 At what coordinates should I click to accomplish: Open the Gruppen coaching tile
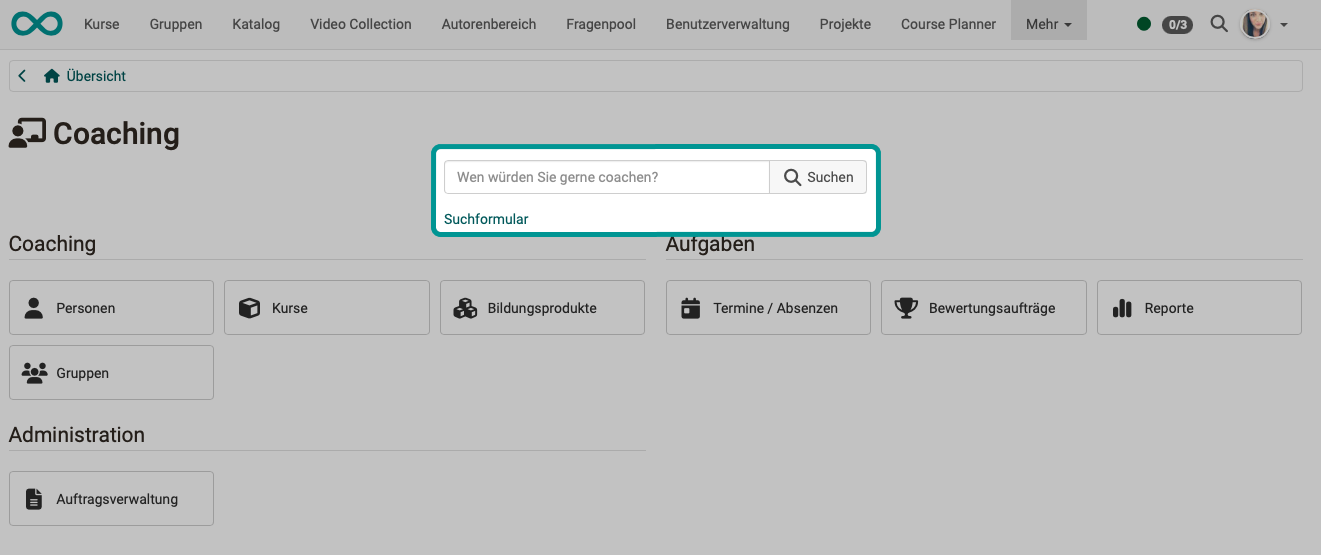pos(111,372)
